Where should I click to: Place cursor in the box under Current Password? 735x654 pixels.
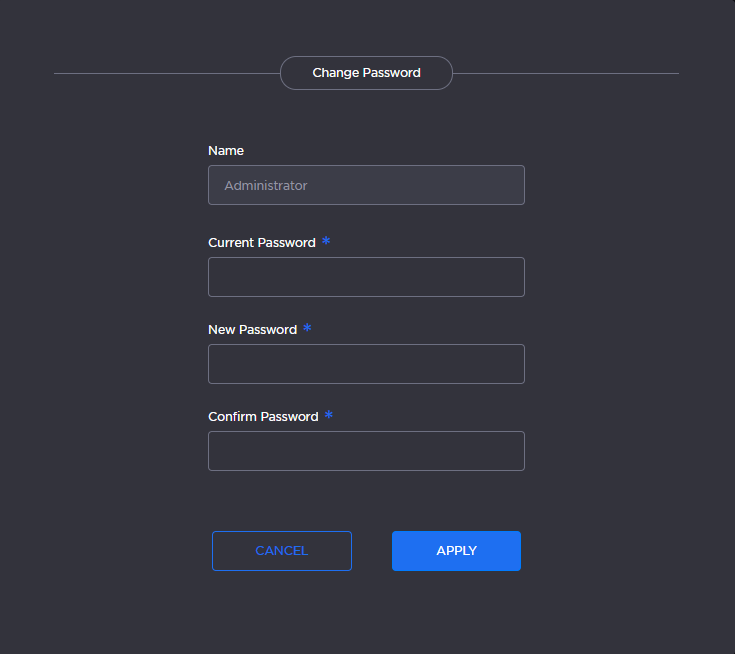tap(366, 277)
